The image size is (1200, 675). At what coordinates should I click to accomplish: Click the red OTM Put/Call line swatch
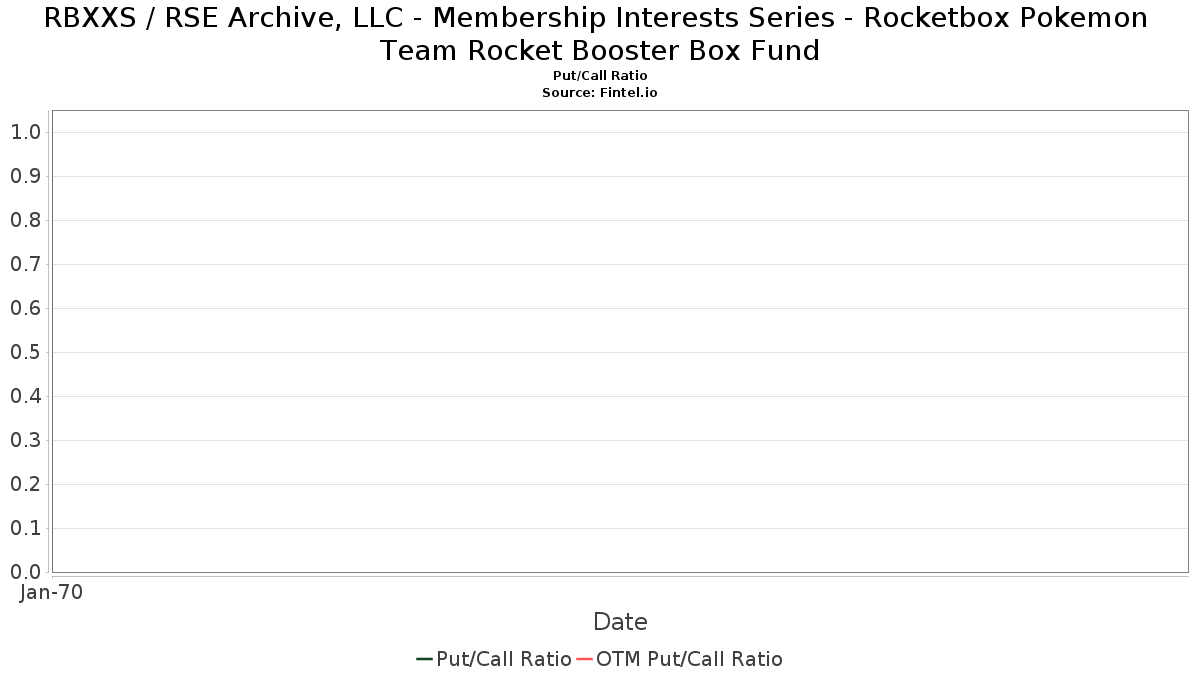coord(584,659)
